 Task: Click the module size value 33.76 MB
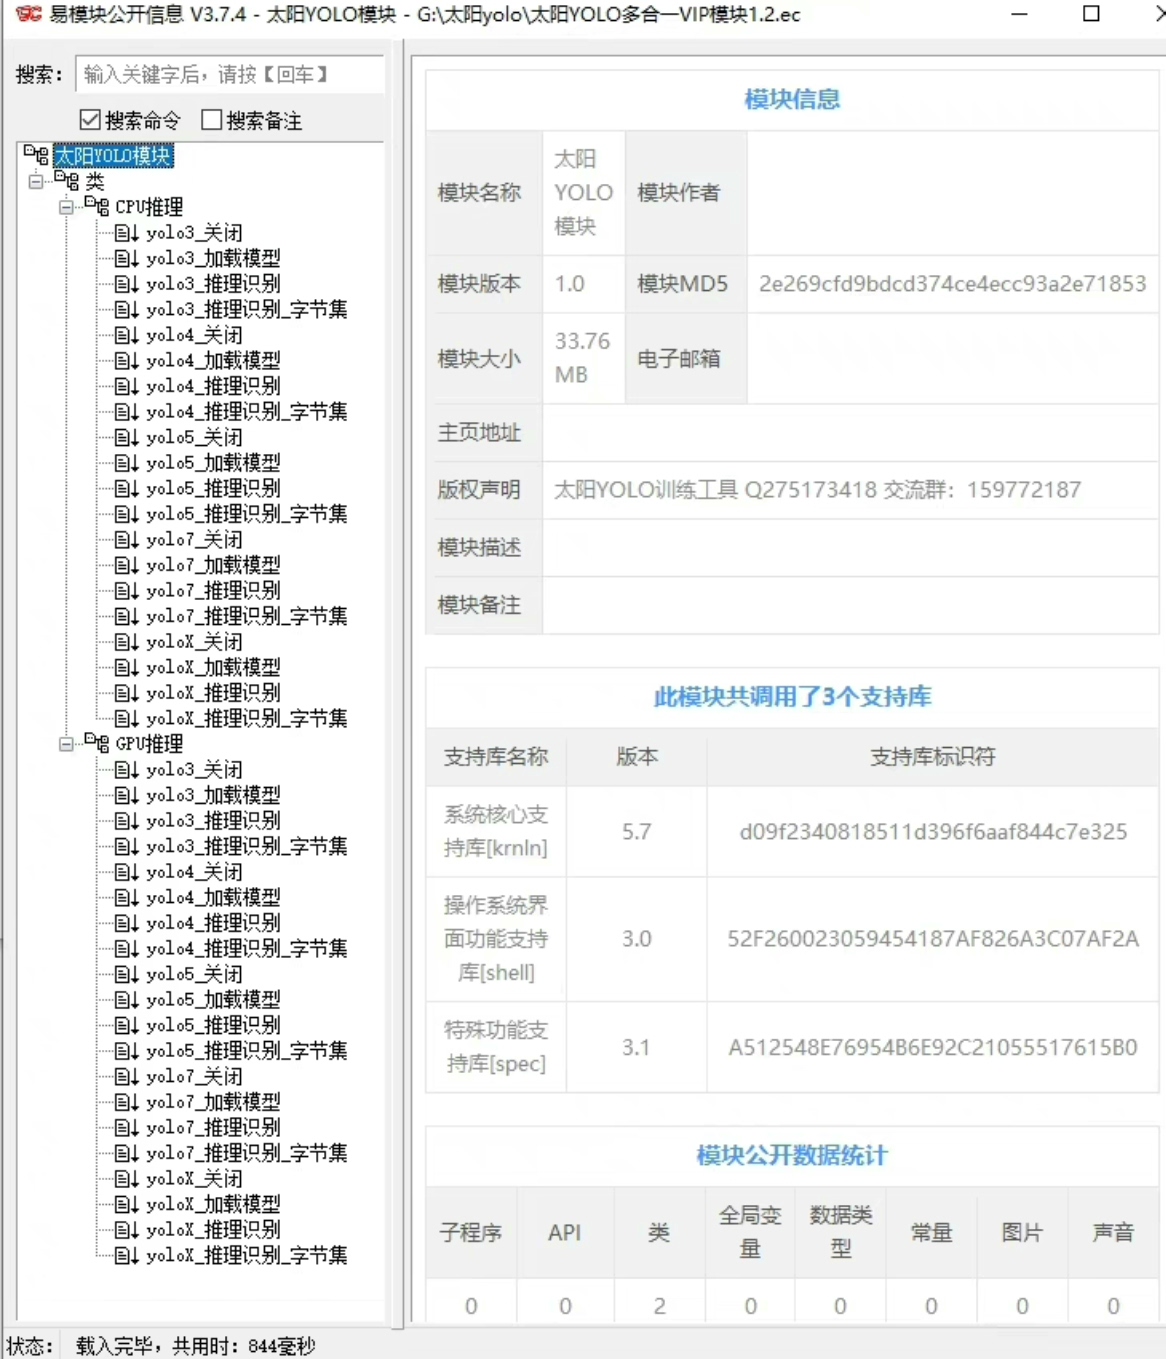(582, 358)
